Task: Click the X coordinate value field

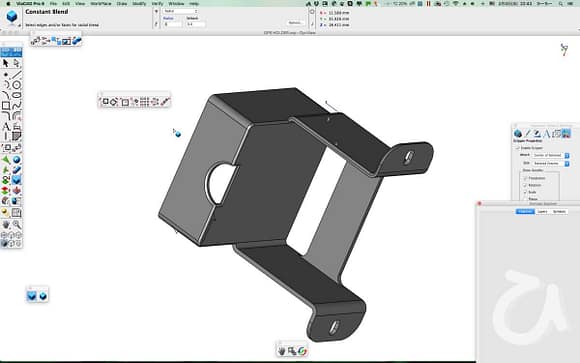Action: [x=338, y=13]
